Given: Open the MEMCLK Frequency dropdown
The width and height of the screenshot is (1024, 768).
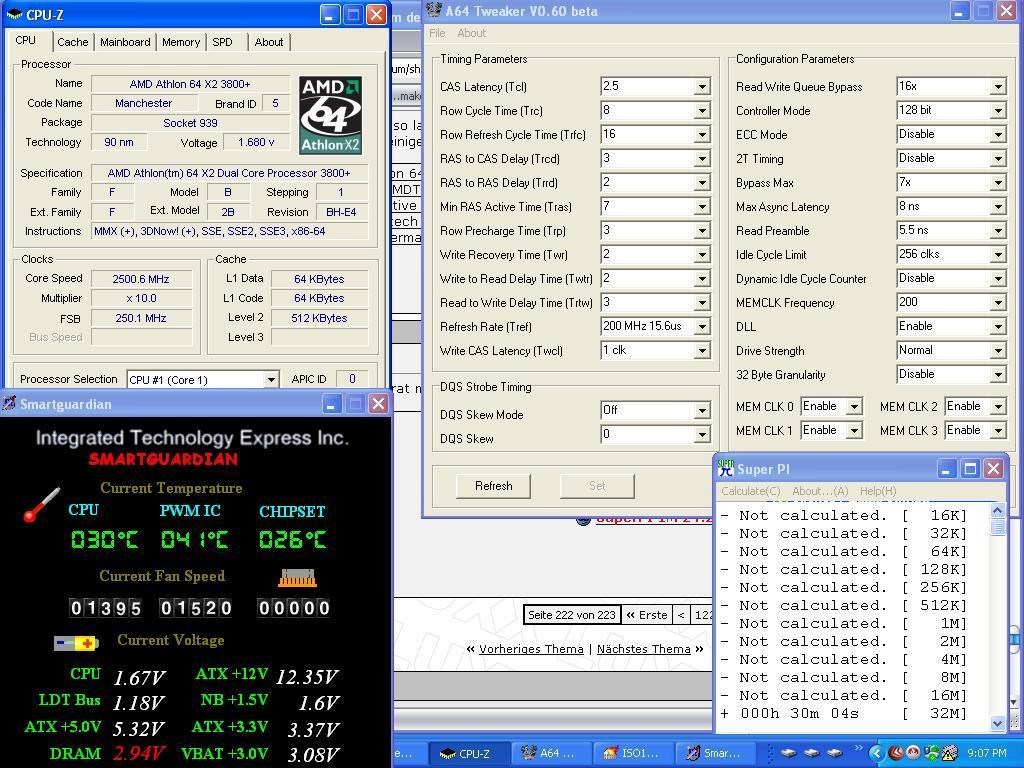Looking at the screenshot, I should [998, 302].
